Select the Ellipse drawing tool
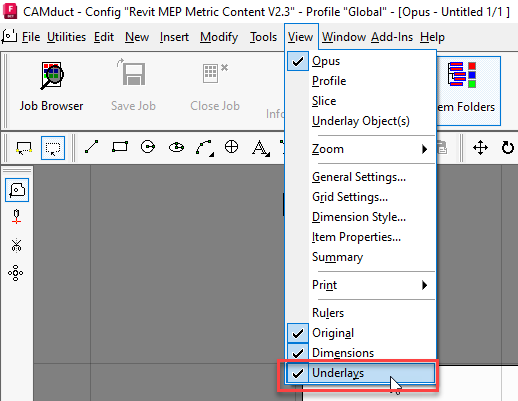 (x=176, y=147)
